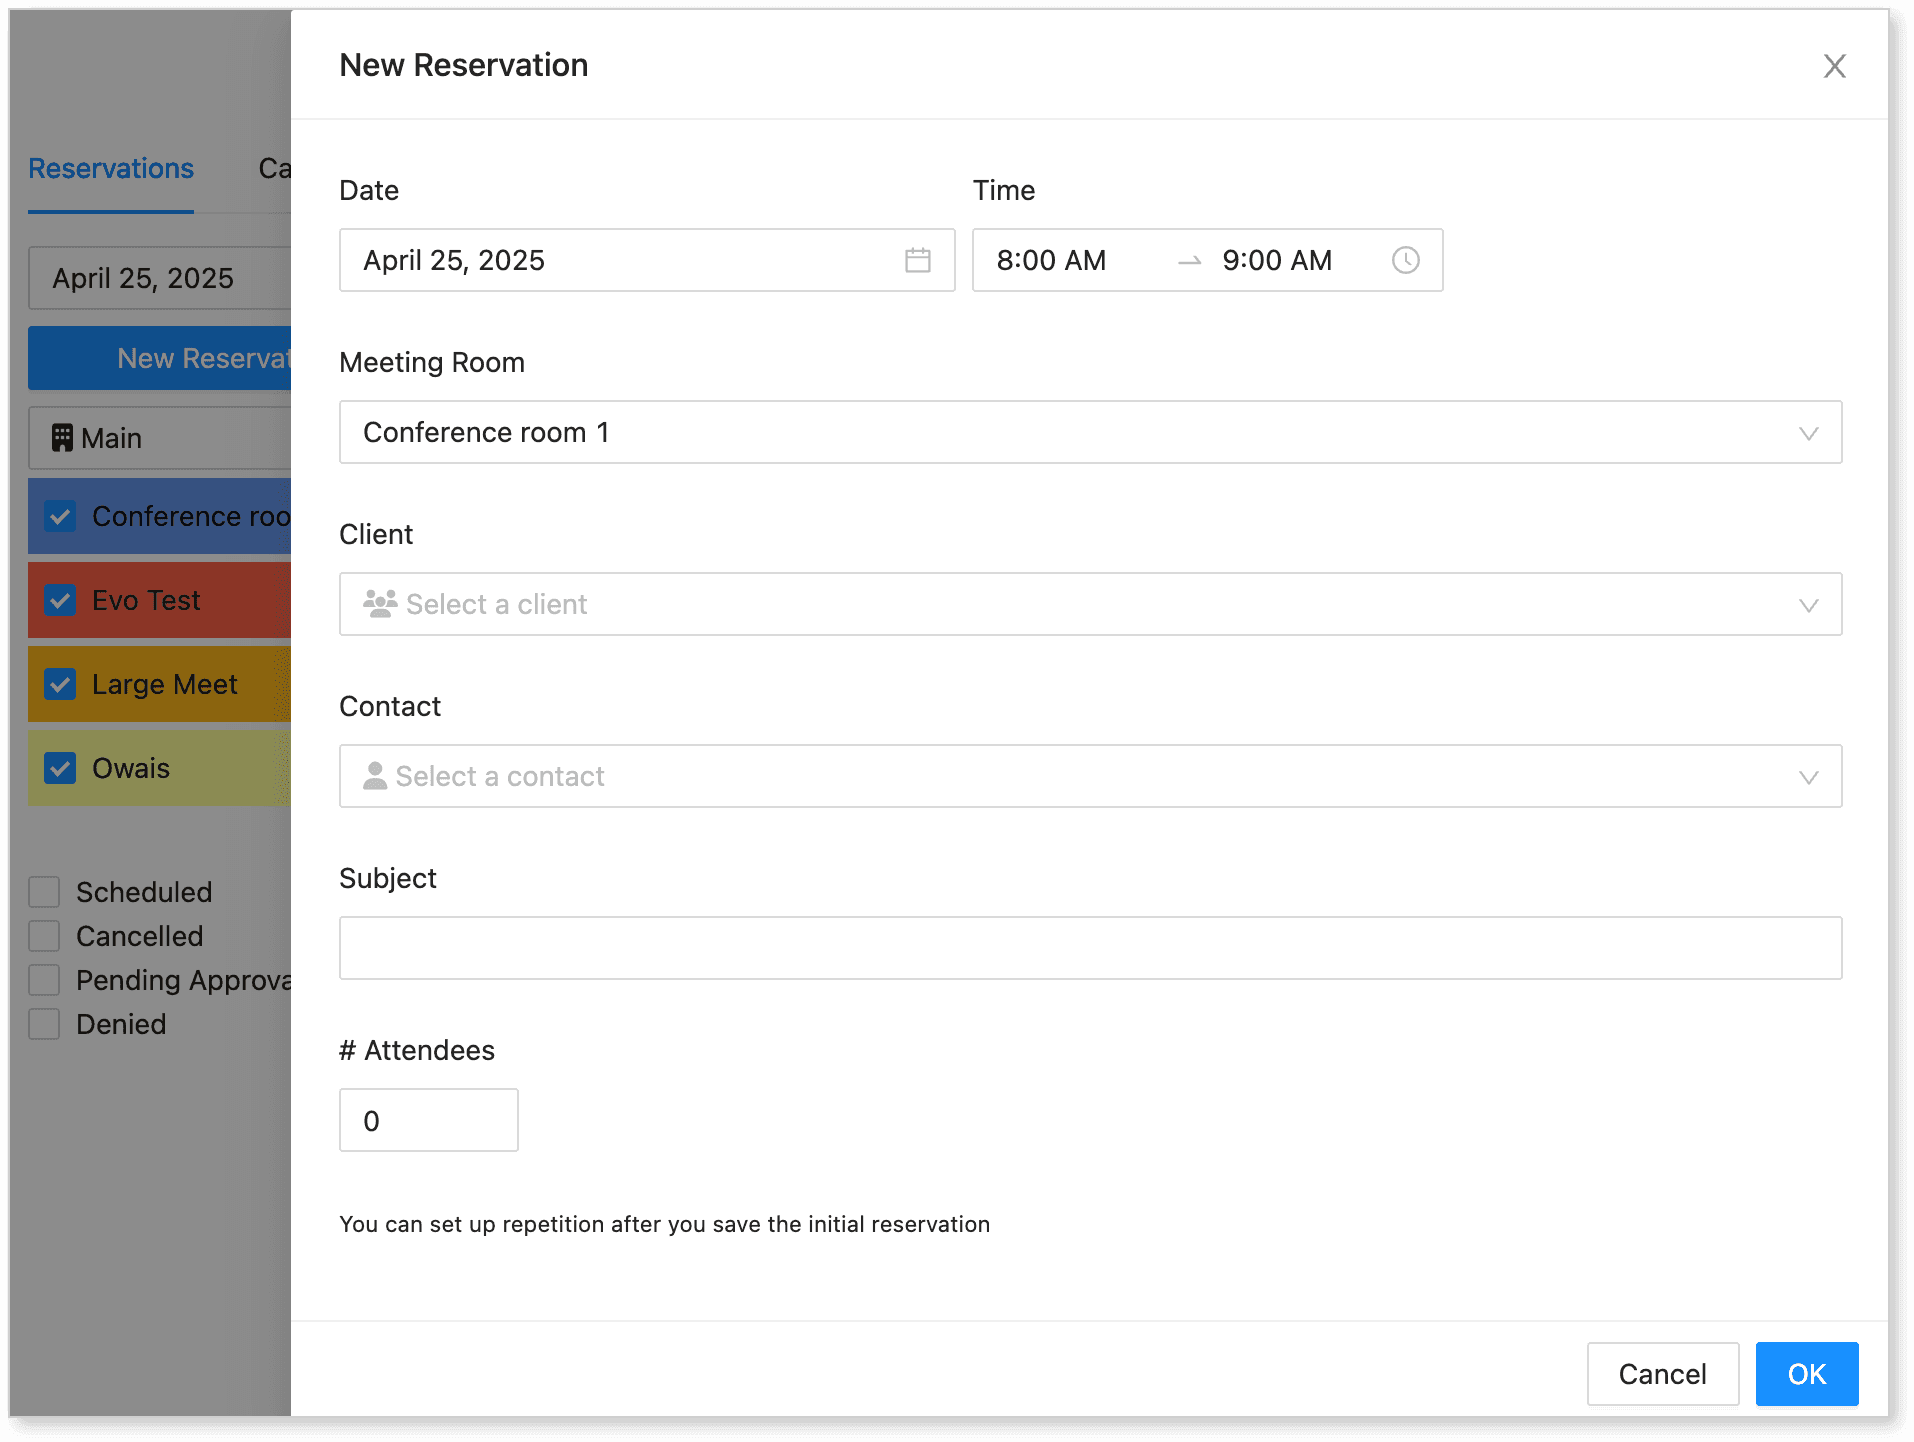The image size is (1914, 1442).
Task: Check the Pending Approval filter
Action: pyautogui.click(x=44, y=980)
